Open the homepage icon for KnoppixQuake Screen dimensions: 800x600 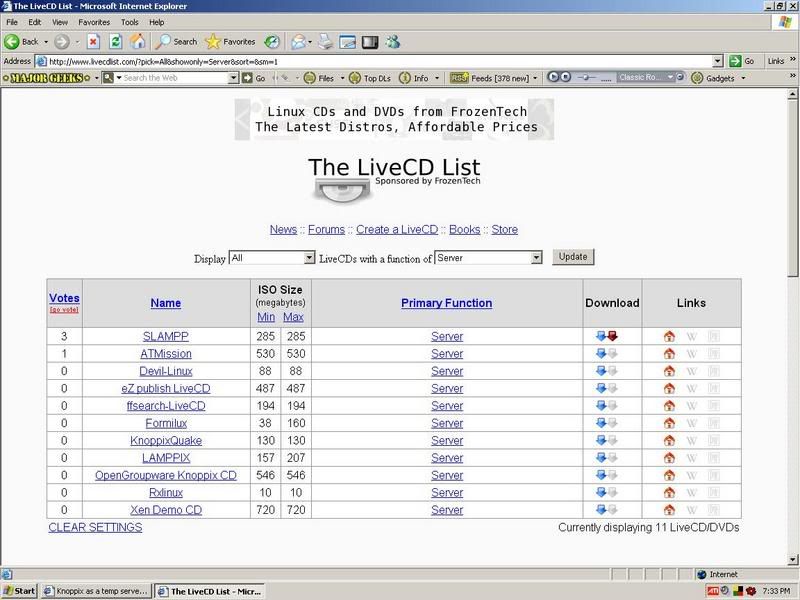coord(669,440)
